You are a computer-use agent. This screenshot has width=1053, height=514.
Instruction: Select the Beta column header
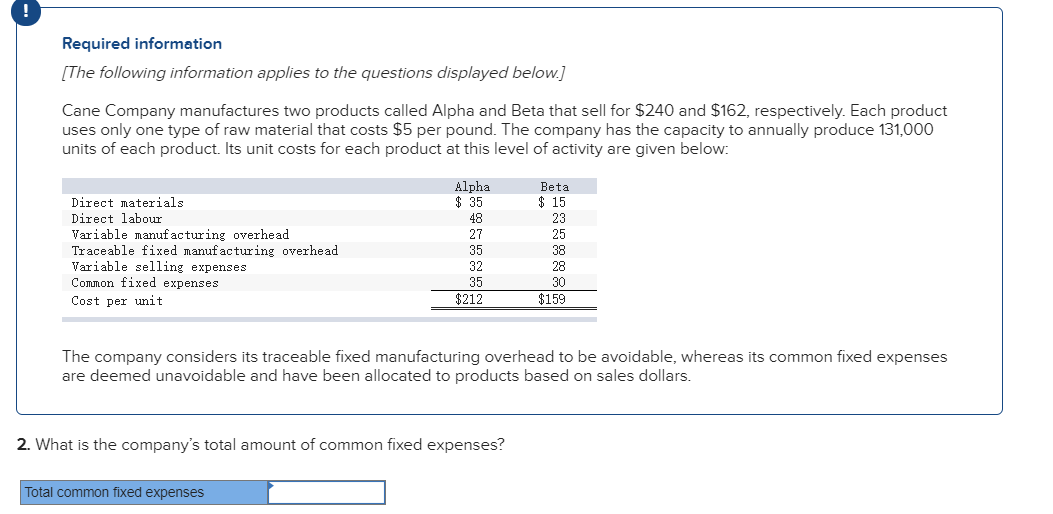pos(554,187)
